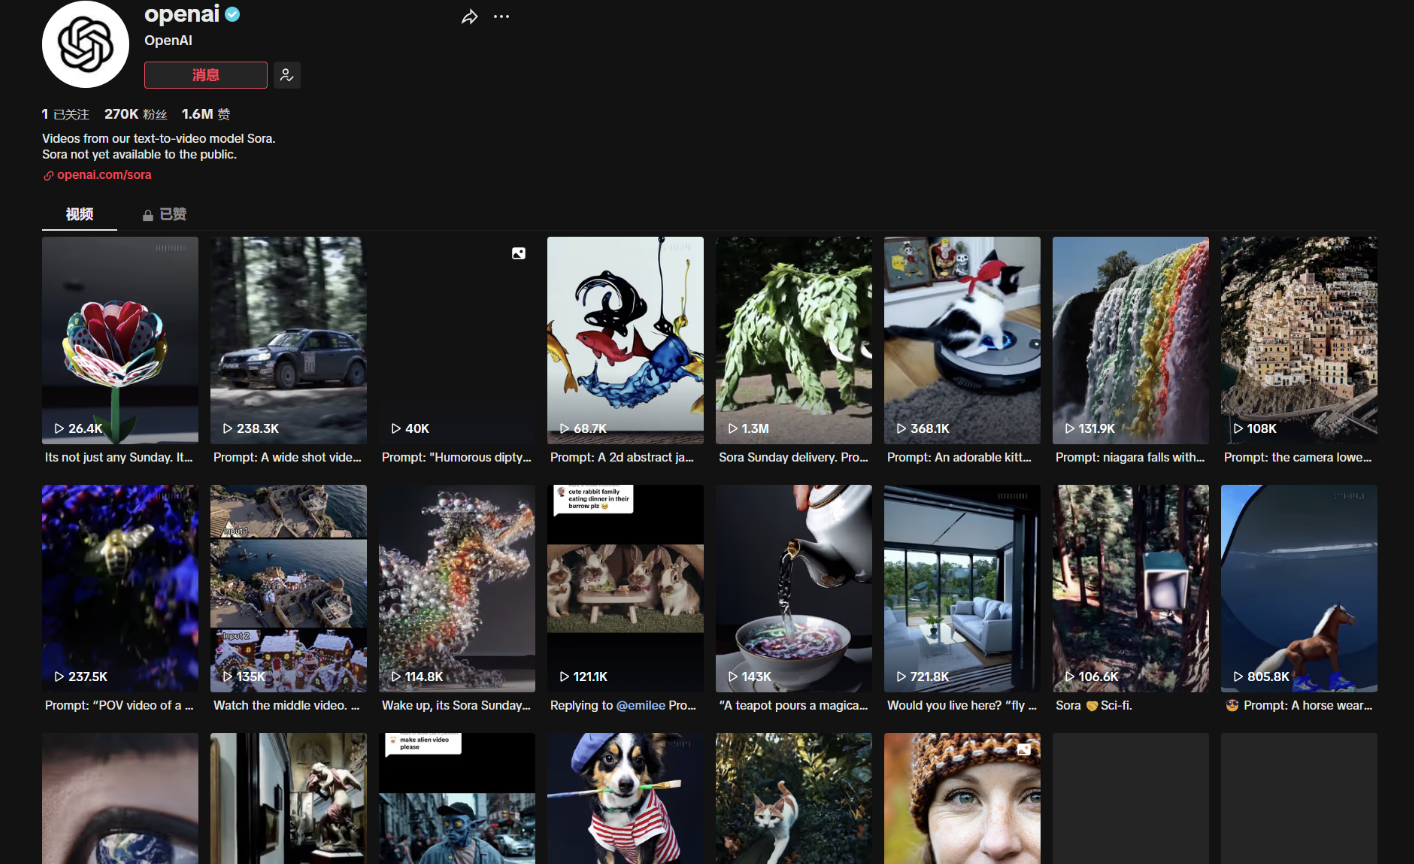Viewport: 1414px width, 864px height.
Task: Click caption "Prompt: "POV video of a ..."
Action: pyautogui.click(x=120, y=705)
